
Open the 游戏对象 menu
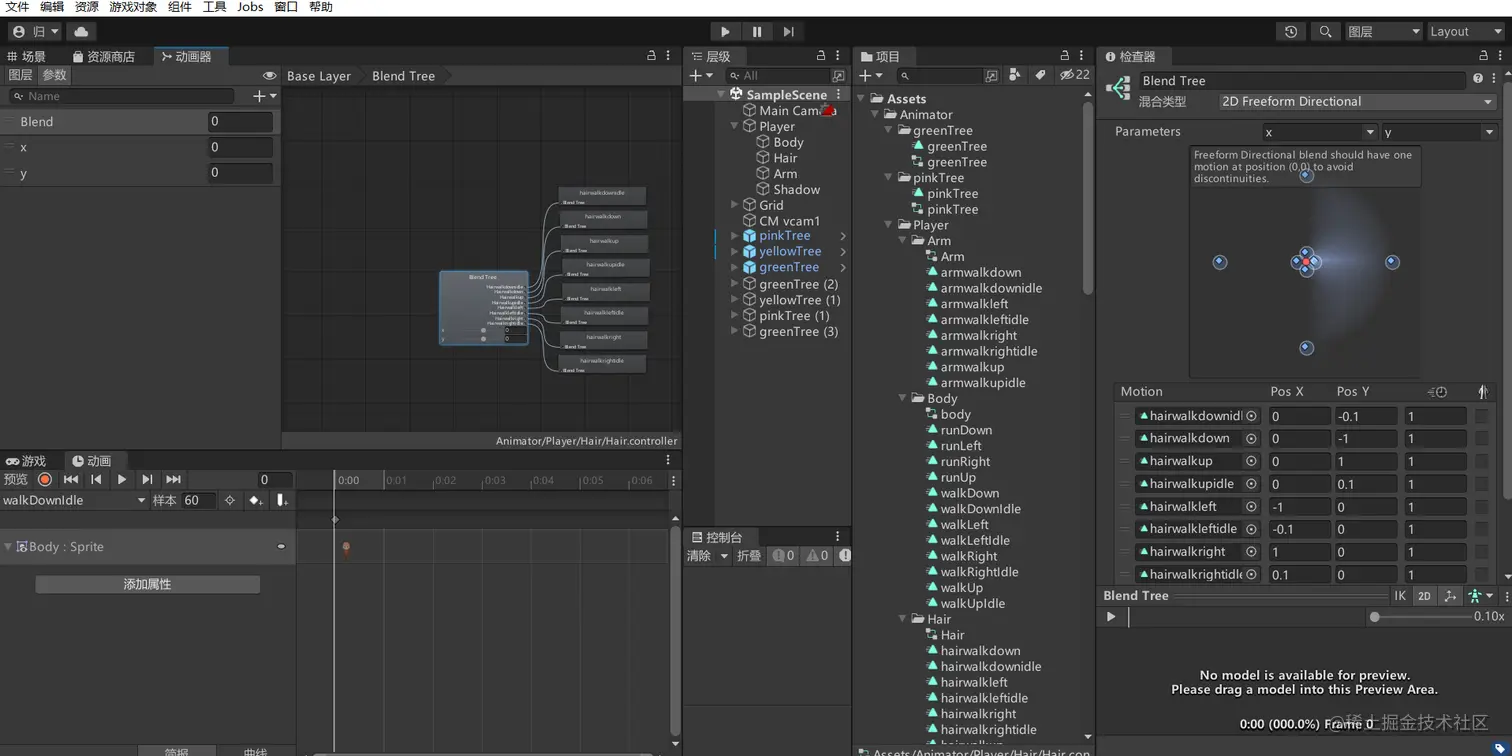point(132,7)
